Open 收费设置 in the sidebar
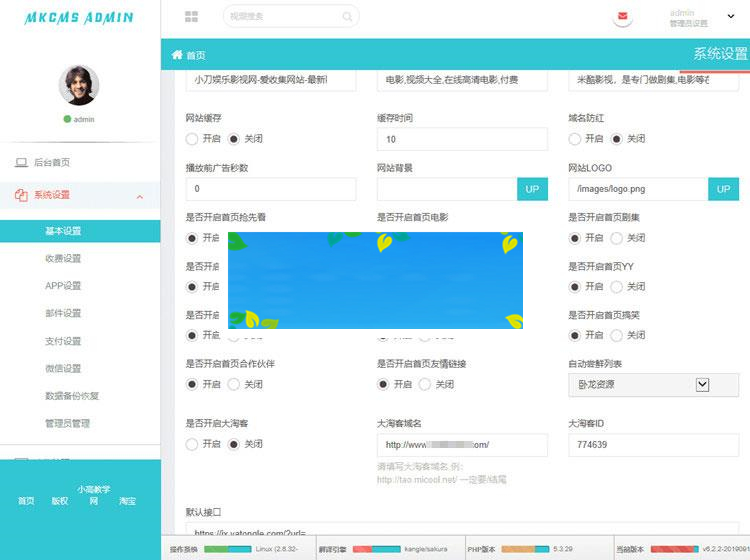 click(x=63, y=258)
